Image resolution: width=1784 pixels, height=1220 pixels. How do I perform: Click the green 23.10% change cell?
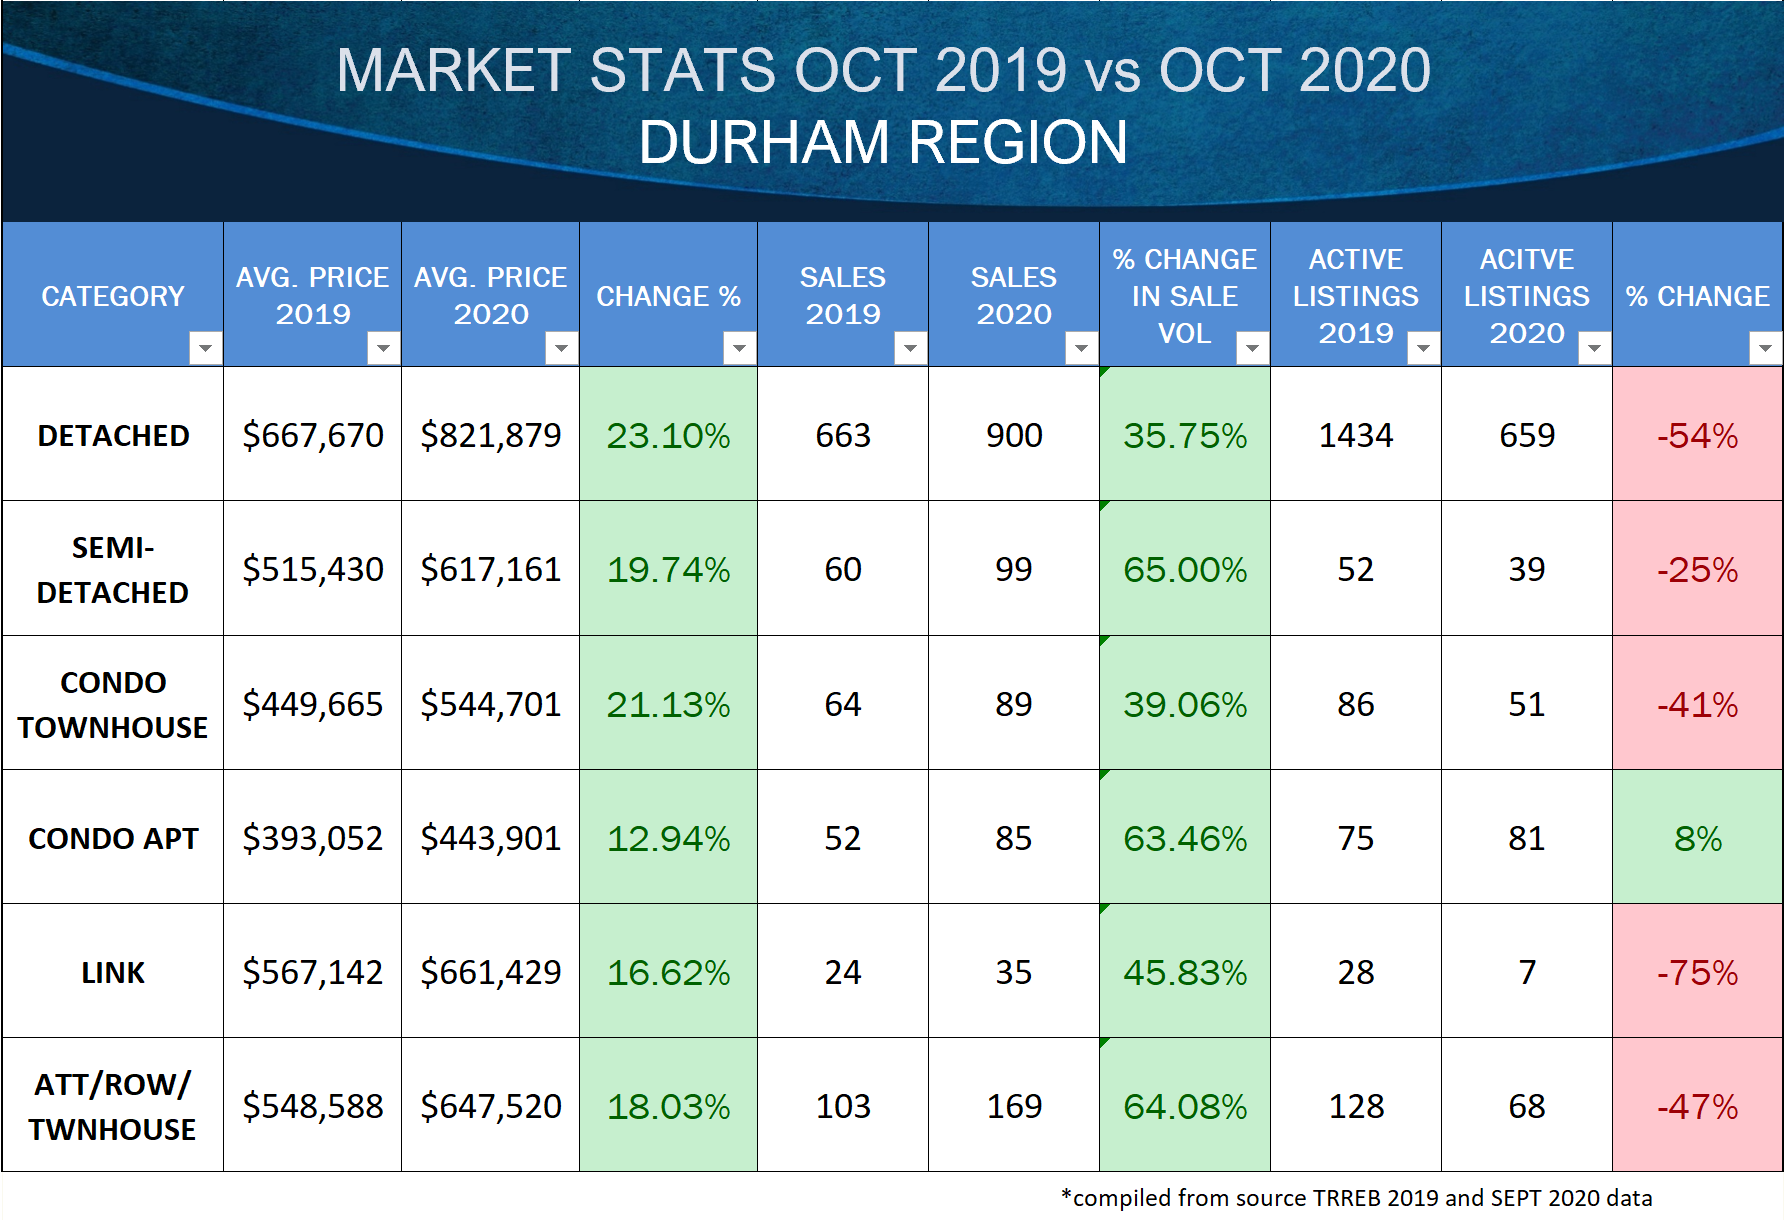click(668, 435)
